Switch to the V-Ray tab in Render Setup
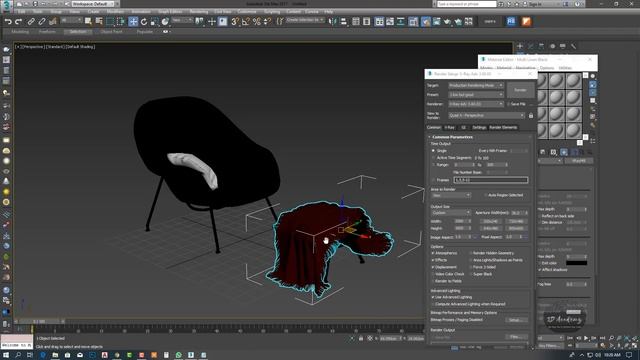This screenshot has width=640, height=360. point(449,127)
